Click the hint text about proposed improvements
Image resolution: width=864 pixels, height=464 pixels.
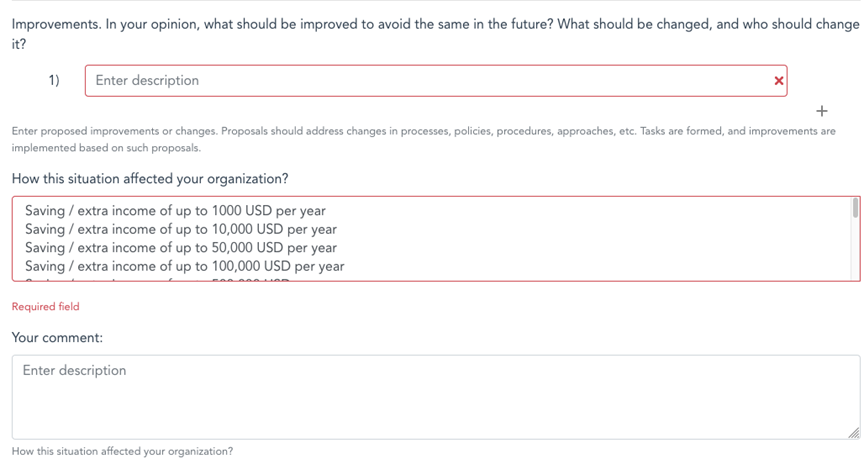coord(424,139)
